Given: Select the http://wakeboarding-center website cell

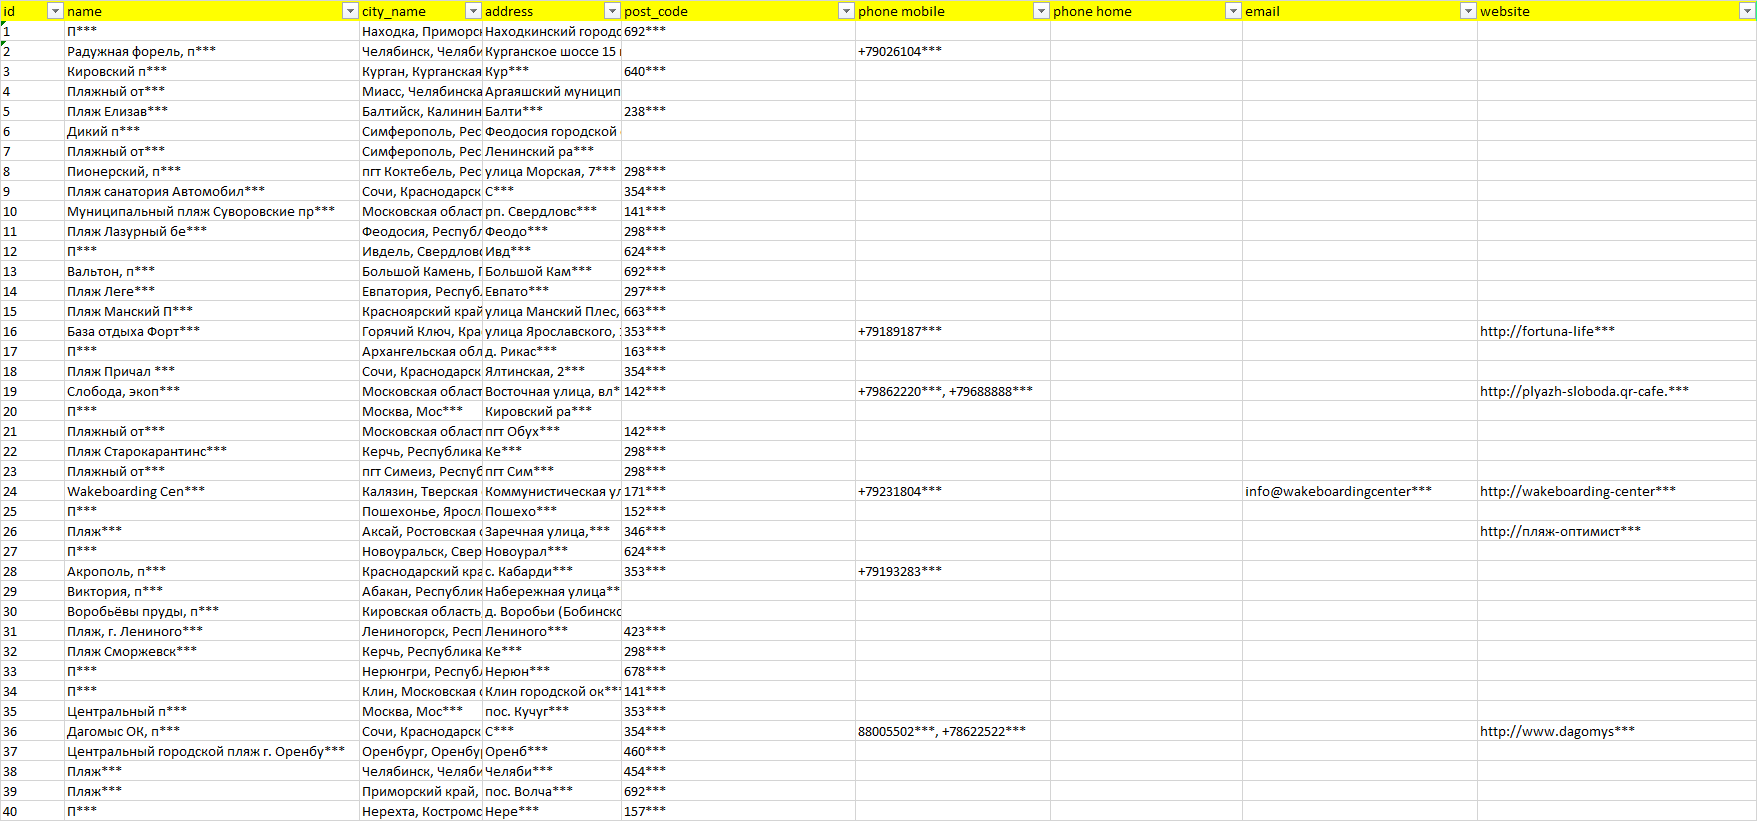Looking at the screenshot, I should [x=1577, y=491].
